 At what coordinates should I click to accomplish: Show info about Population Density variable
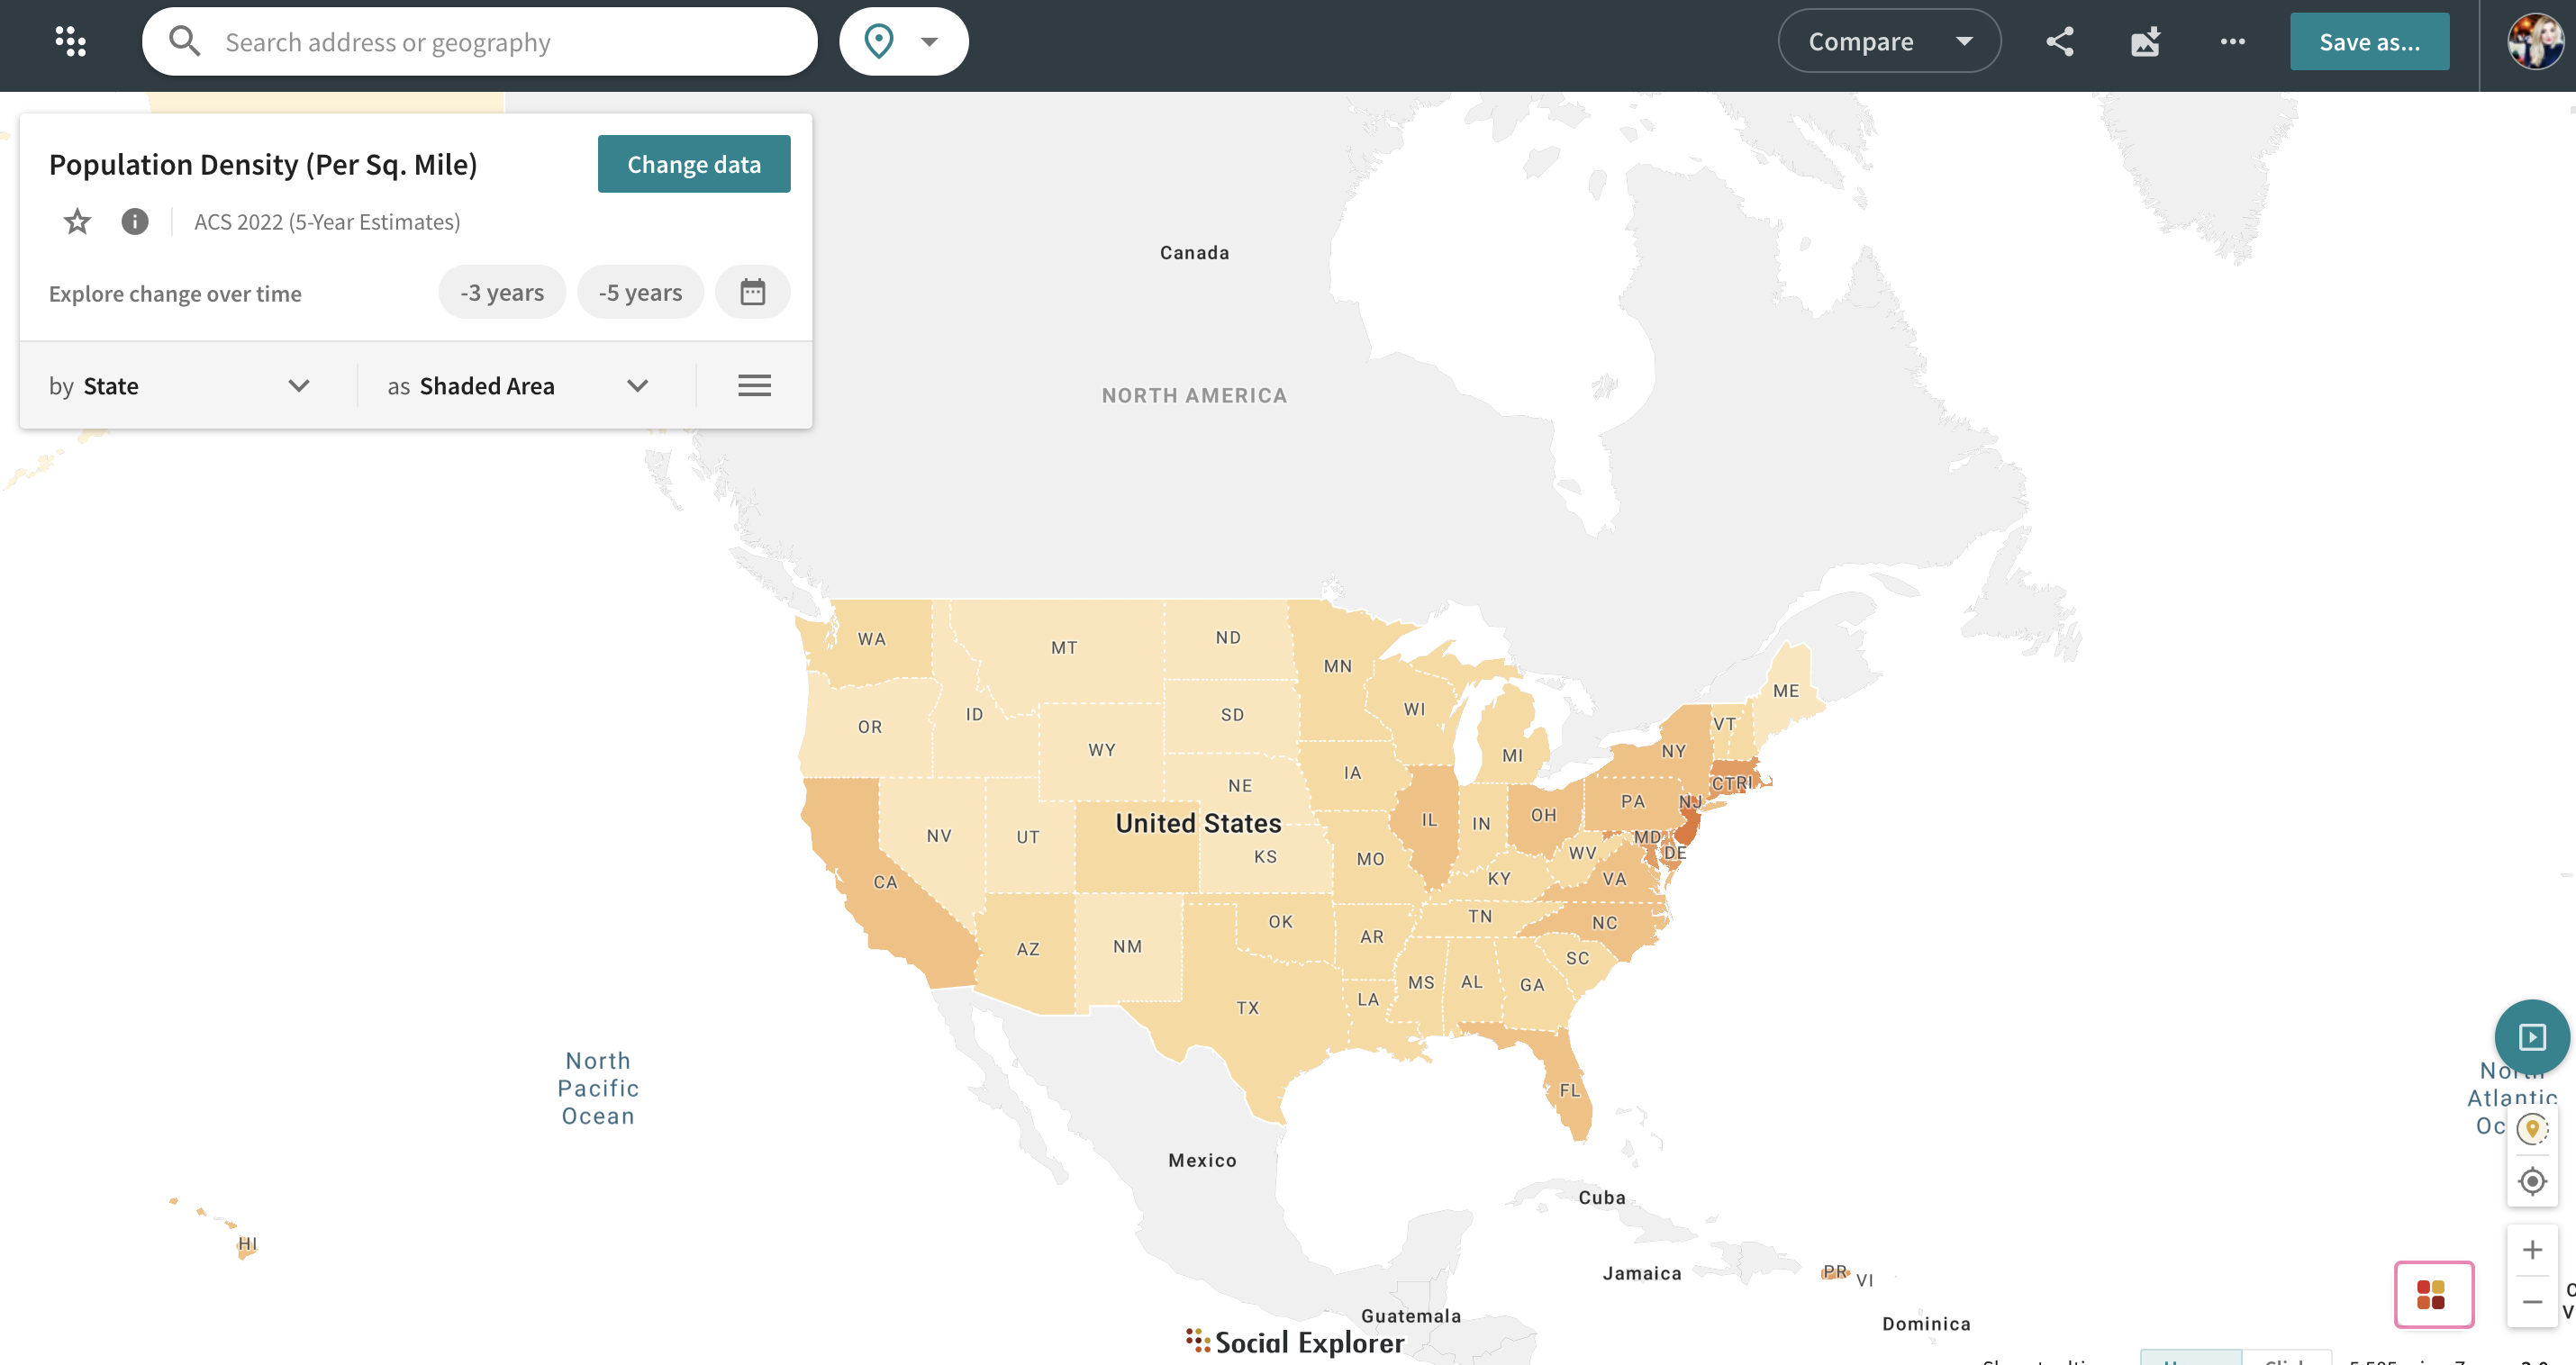tap(134, 221)
